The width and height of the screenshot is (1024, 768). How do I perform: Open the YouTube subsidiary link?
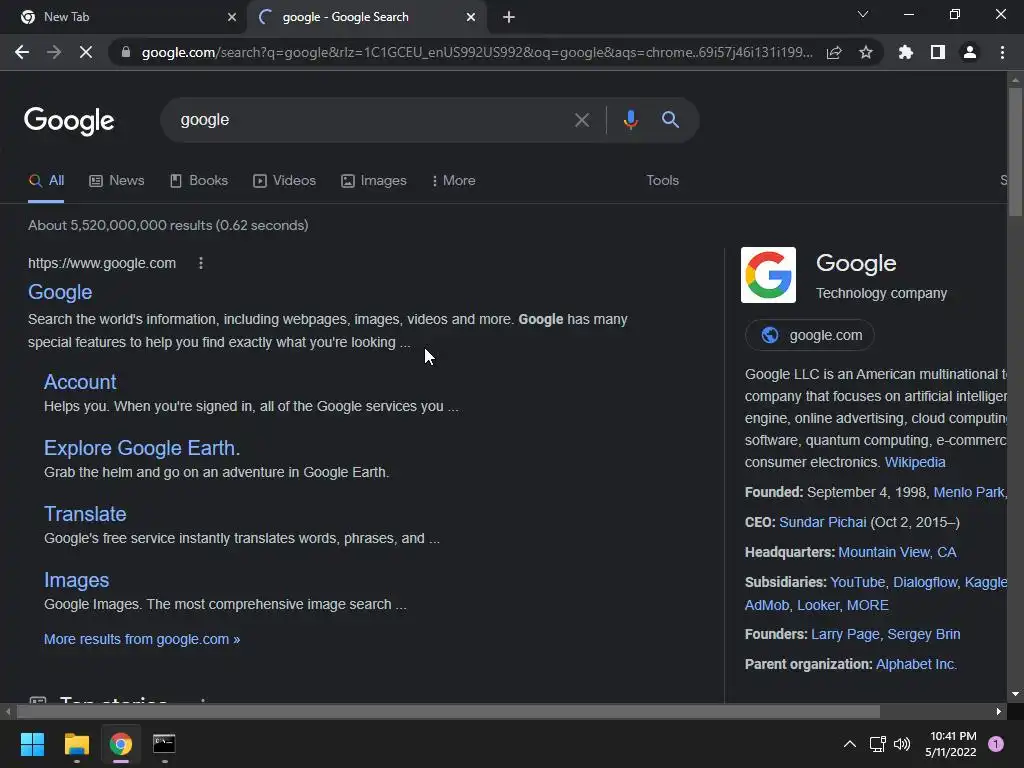(x=857, y=583)
